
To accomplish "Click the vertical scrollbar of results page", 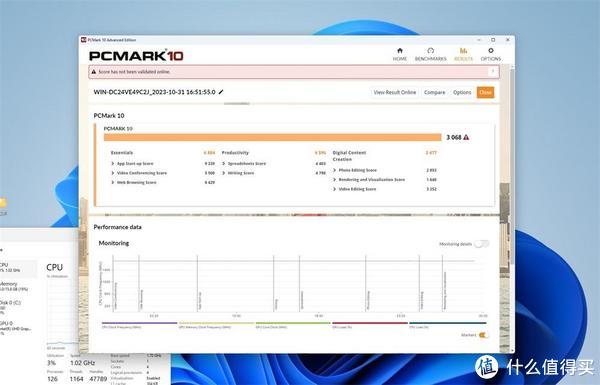I will [512, 165].
